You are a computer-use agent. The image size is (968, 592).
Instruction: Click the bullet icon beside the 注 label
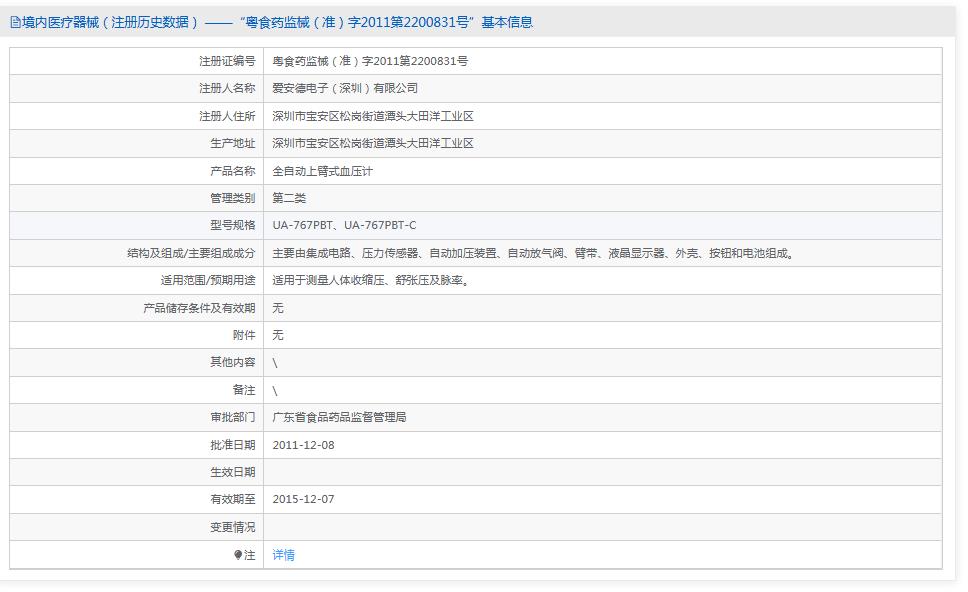click(x=238, y=555)
